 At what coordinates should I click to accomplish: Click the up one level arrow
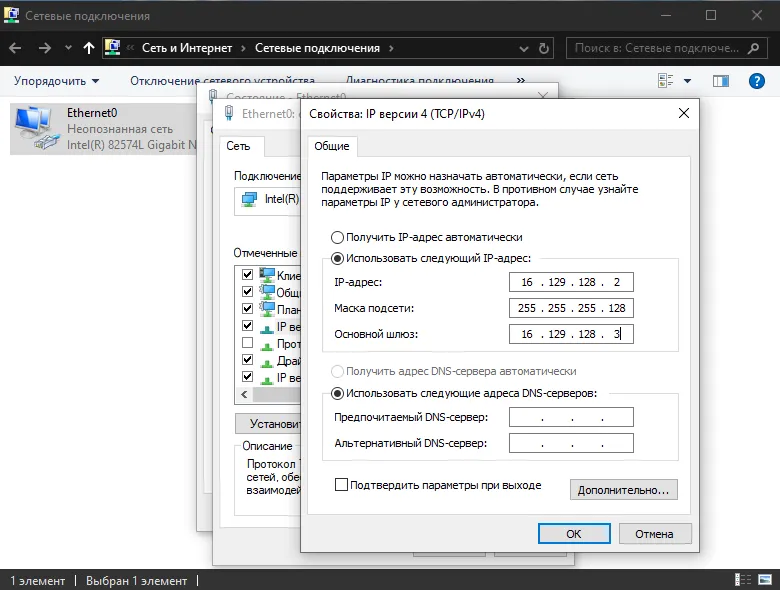[89, 48]
